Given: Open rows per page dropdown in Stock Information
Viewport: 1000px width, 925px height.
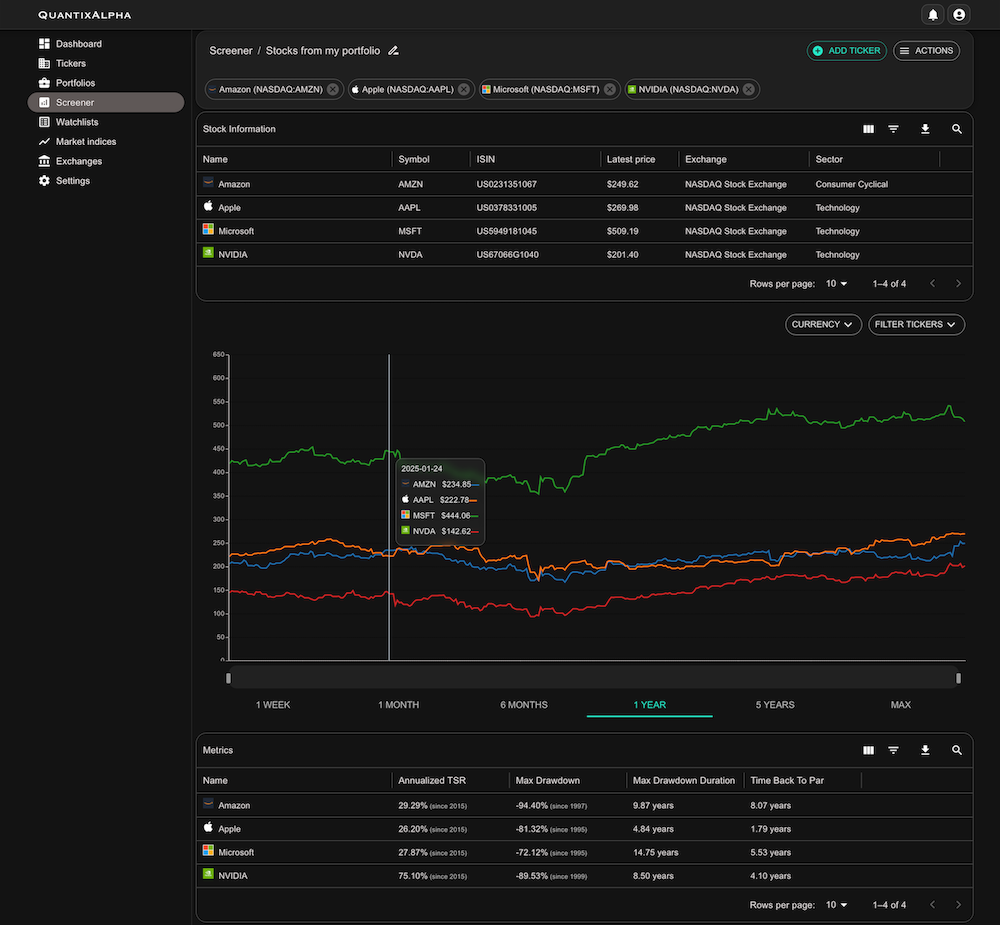Looking at the screenshot, I should 836,284.
